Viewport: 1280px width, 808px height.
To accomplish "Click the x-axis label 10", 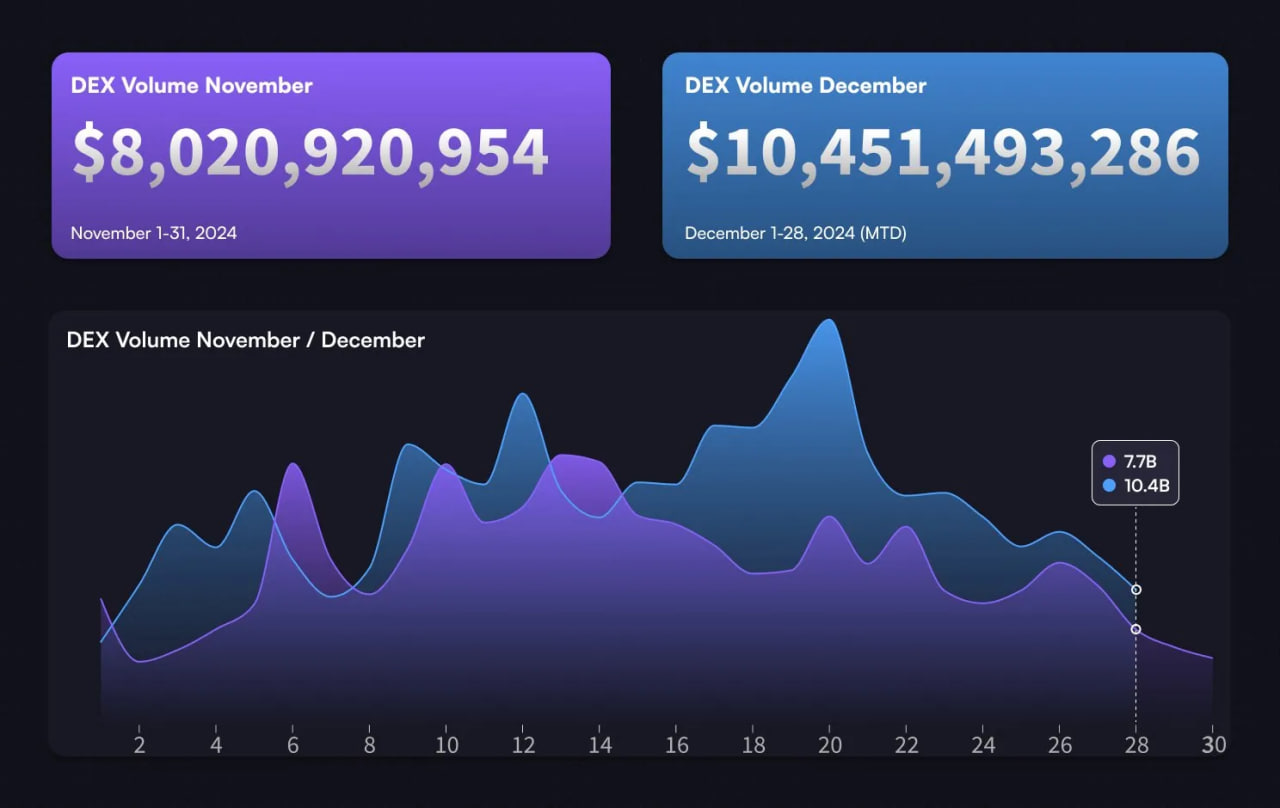I will 447,745.
